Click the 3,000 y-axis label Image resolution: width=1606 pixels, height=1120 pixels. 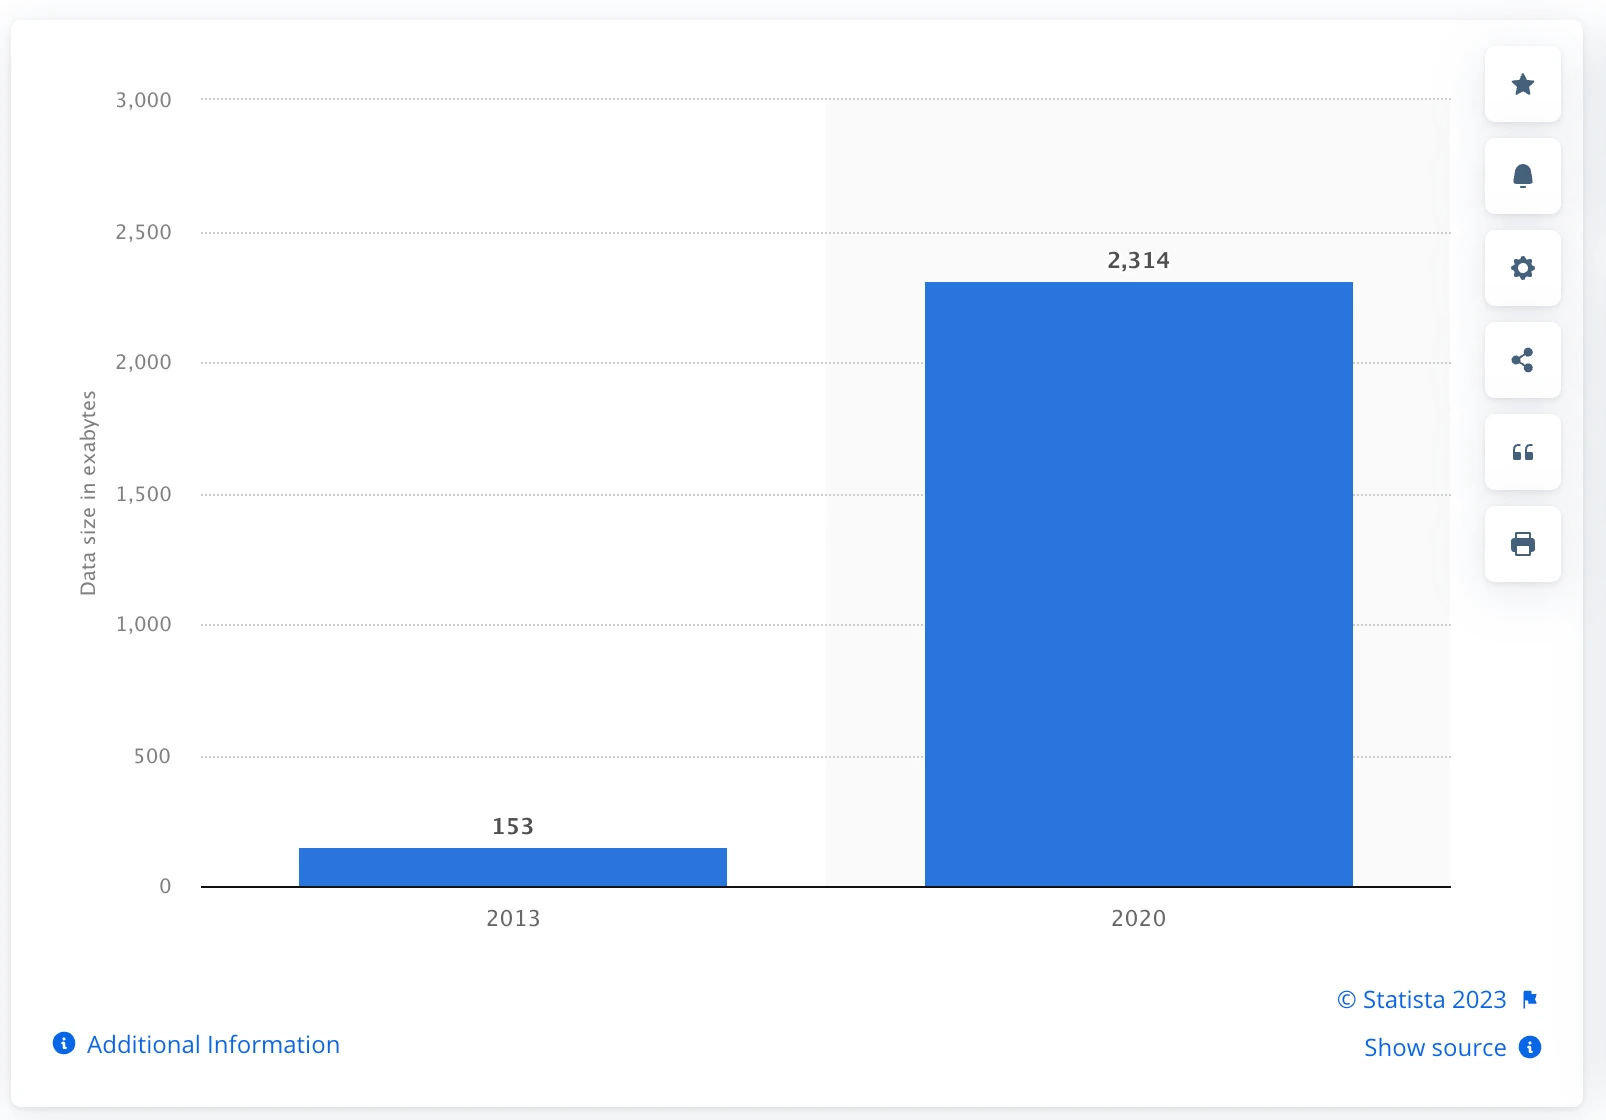tap(143, 100)
